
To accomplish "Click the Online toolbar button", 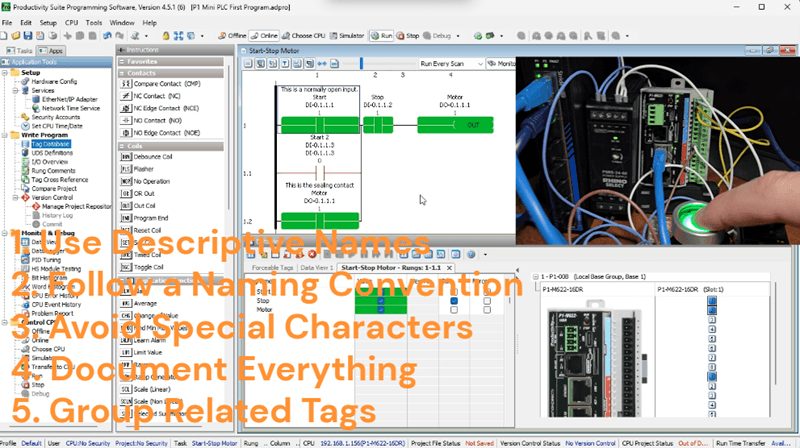I will click(x=264, y=36).
